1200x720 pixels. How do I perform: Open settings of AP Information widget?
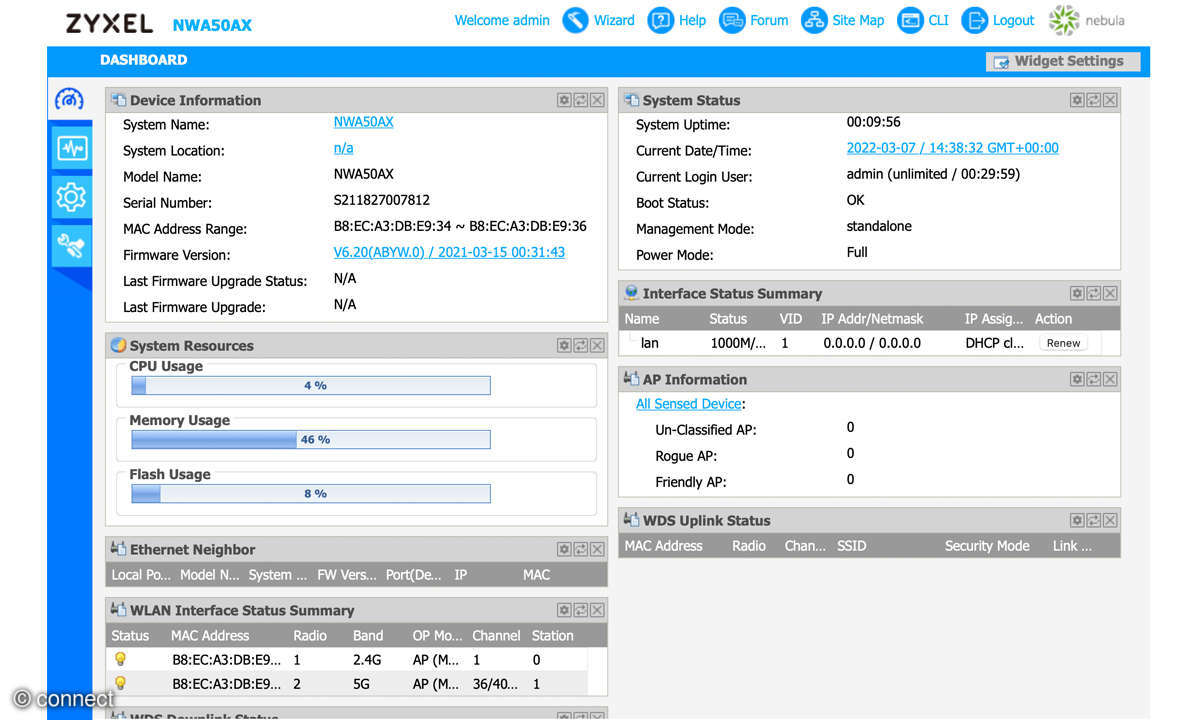pyautogui.click(x=1077, y=379)
